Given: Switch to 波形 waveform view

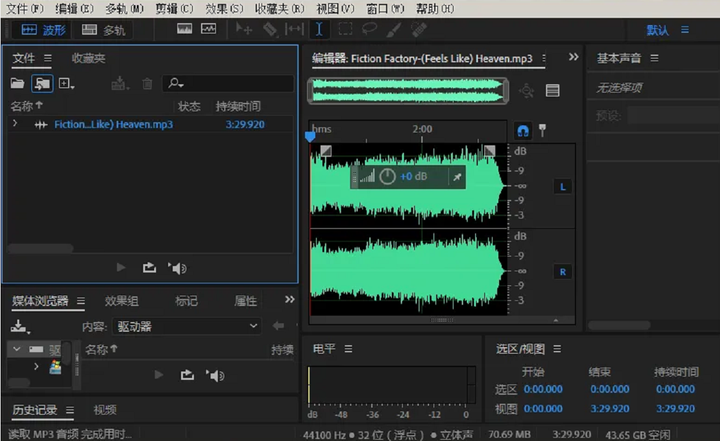Looking at the screenshot, I should tap(43, 30).
